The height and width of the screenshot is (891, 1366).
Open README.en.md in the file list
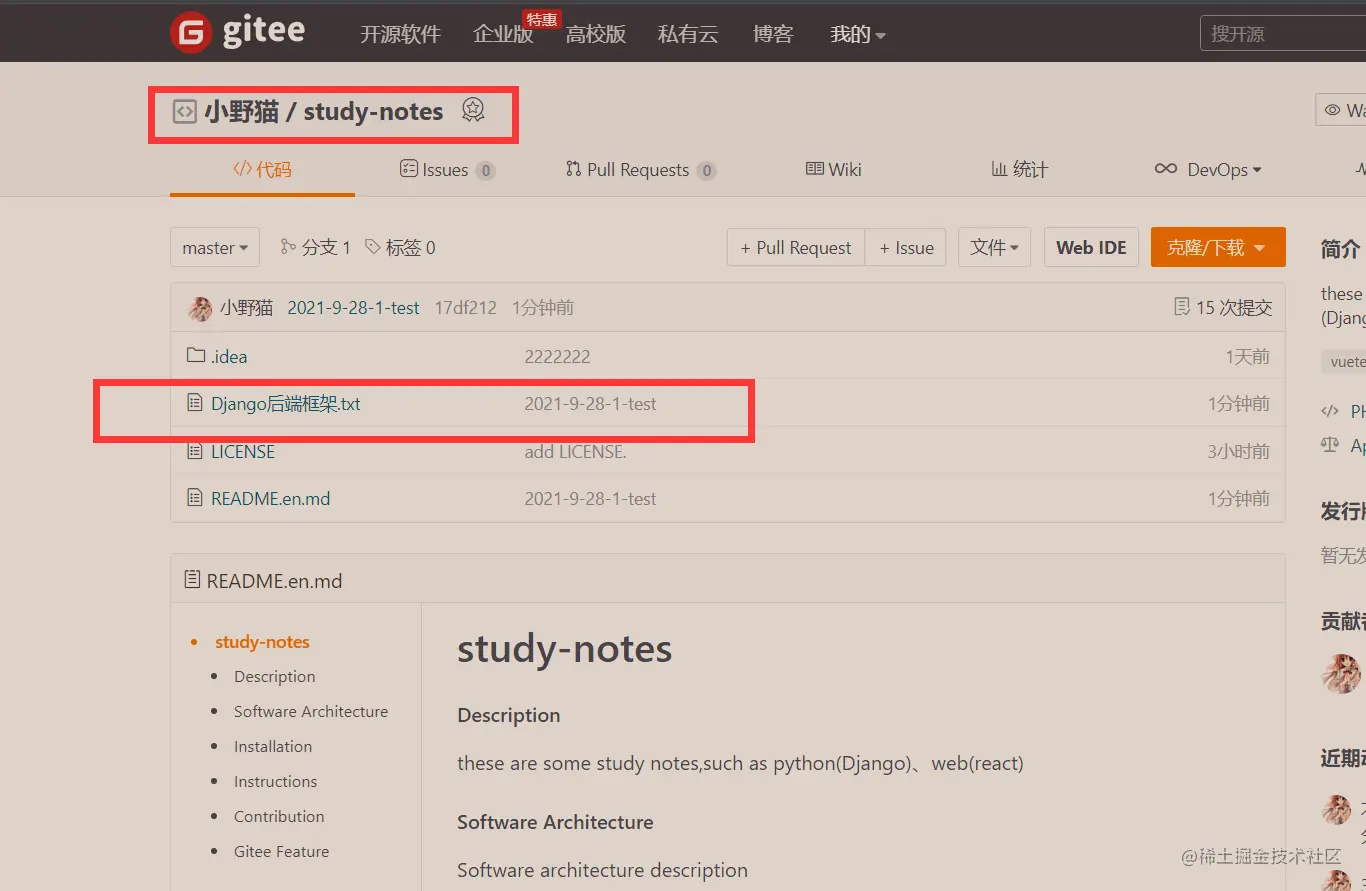pyautogui.click(x=270, y=498)
